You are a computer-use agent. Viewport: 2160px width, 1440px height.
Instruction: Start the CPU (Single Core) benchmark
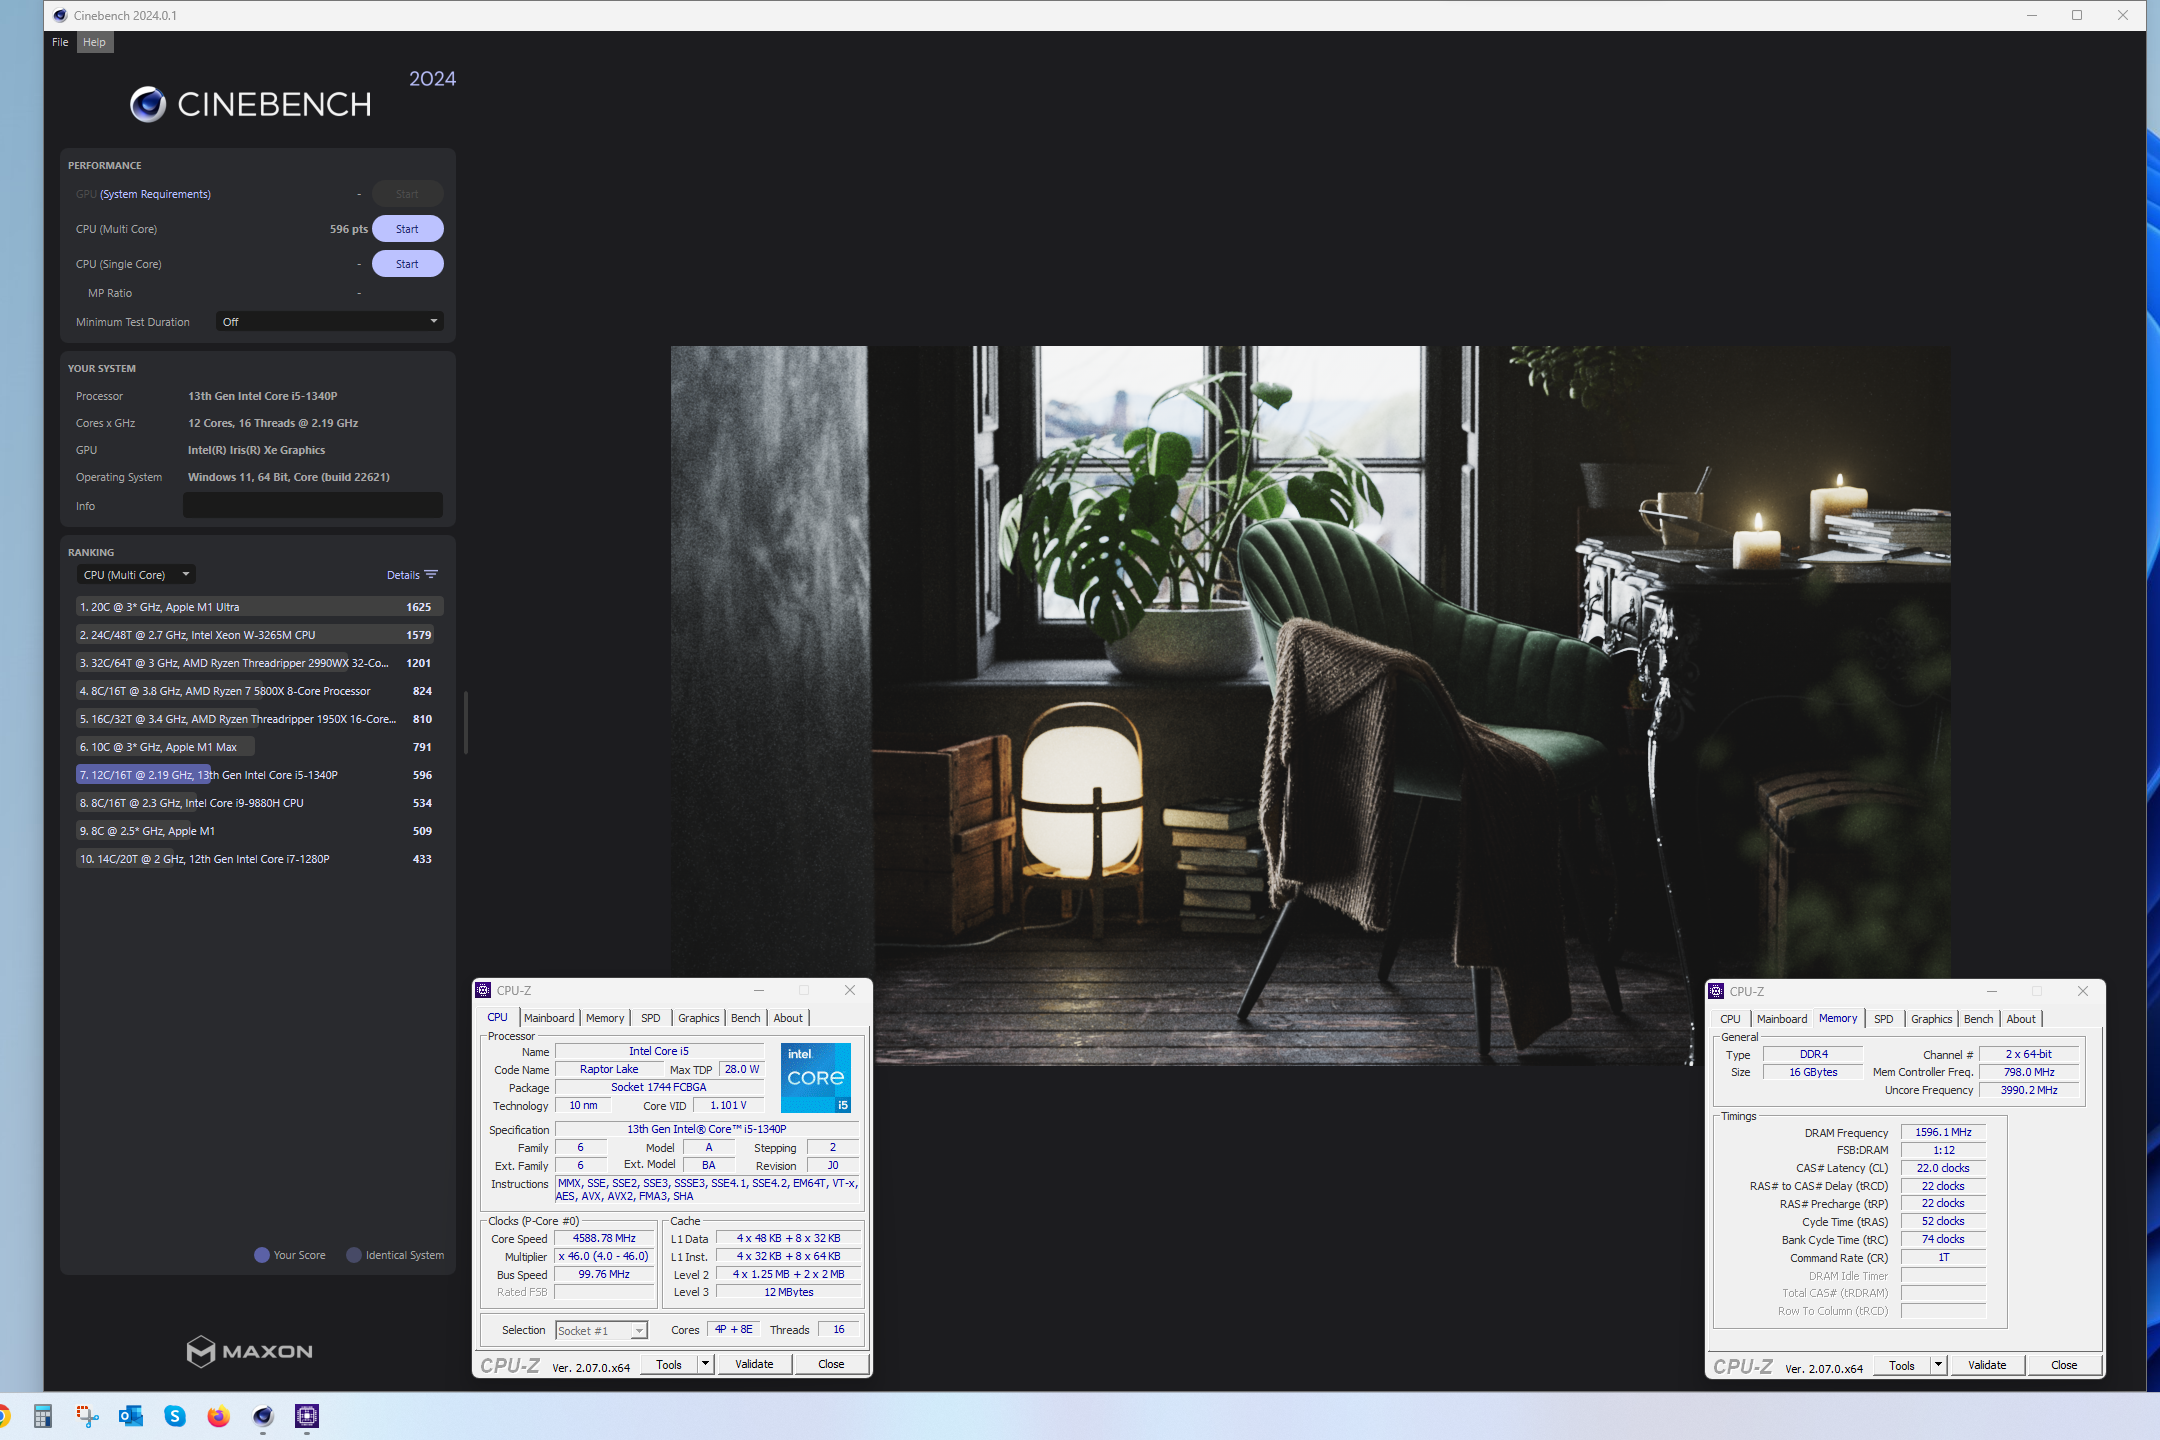407,264
